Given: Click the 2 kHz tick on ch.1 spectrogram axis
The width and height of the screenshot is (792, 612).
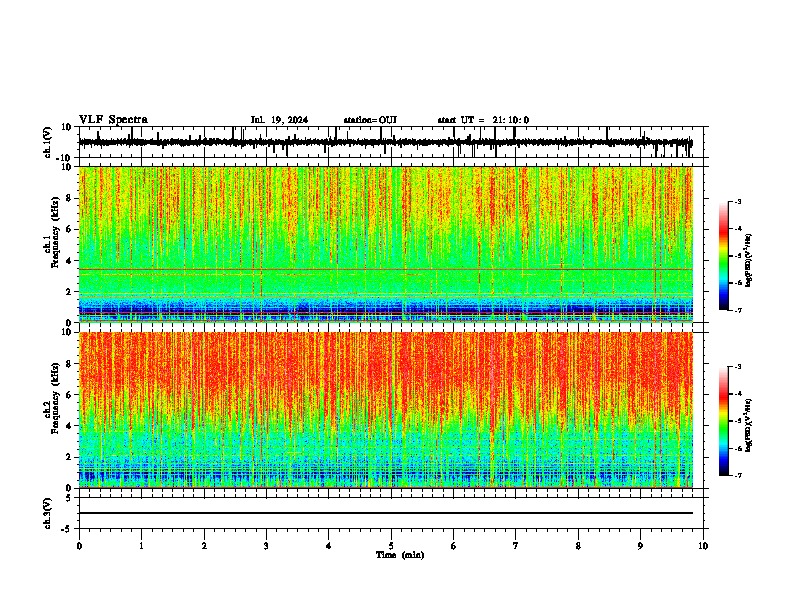Looking at the screenshot, I should [x=69, y=291].
